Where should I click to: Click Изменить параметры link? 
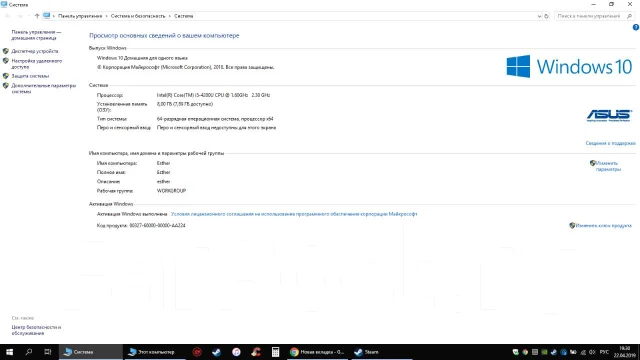608,166
